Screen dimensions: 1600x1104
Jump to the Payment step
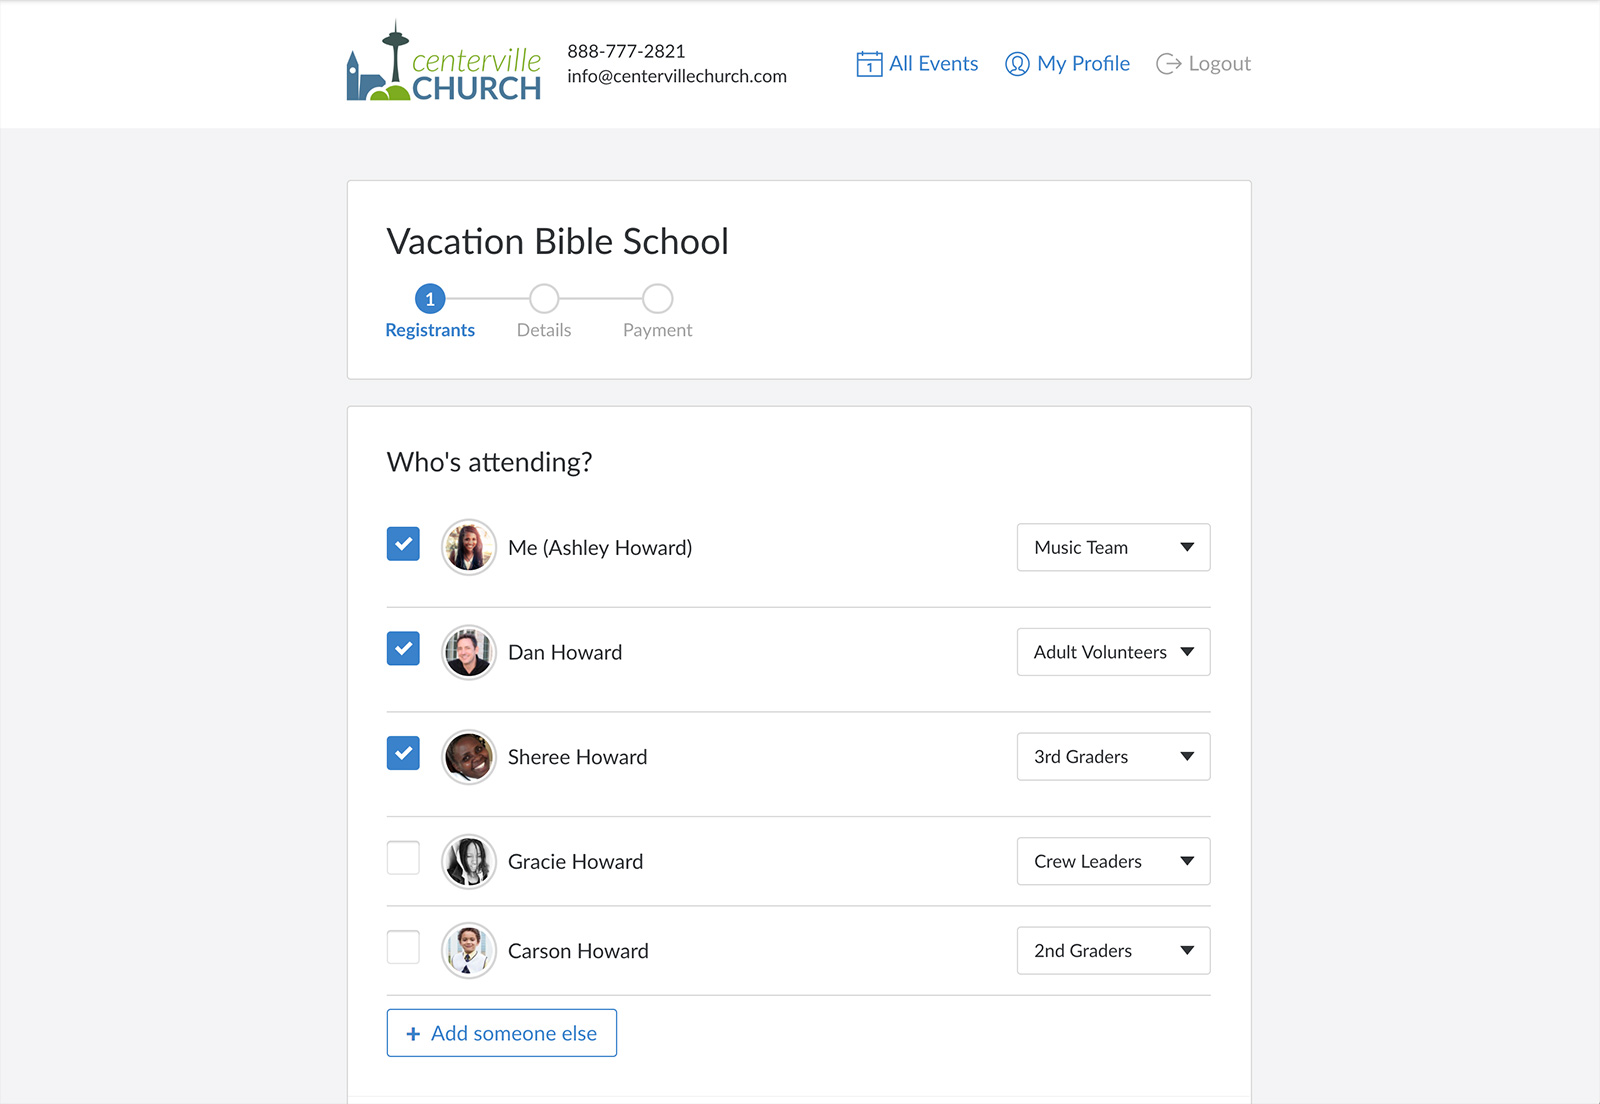point(657,299)
